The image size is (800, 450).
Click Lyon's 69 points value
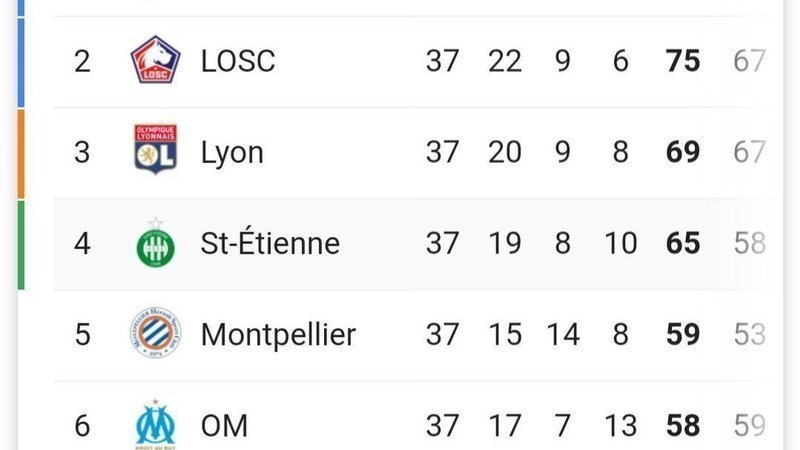click(683, 152)
